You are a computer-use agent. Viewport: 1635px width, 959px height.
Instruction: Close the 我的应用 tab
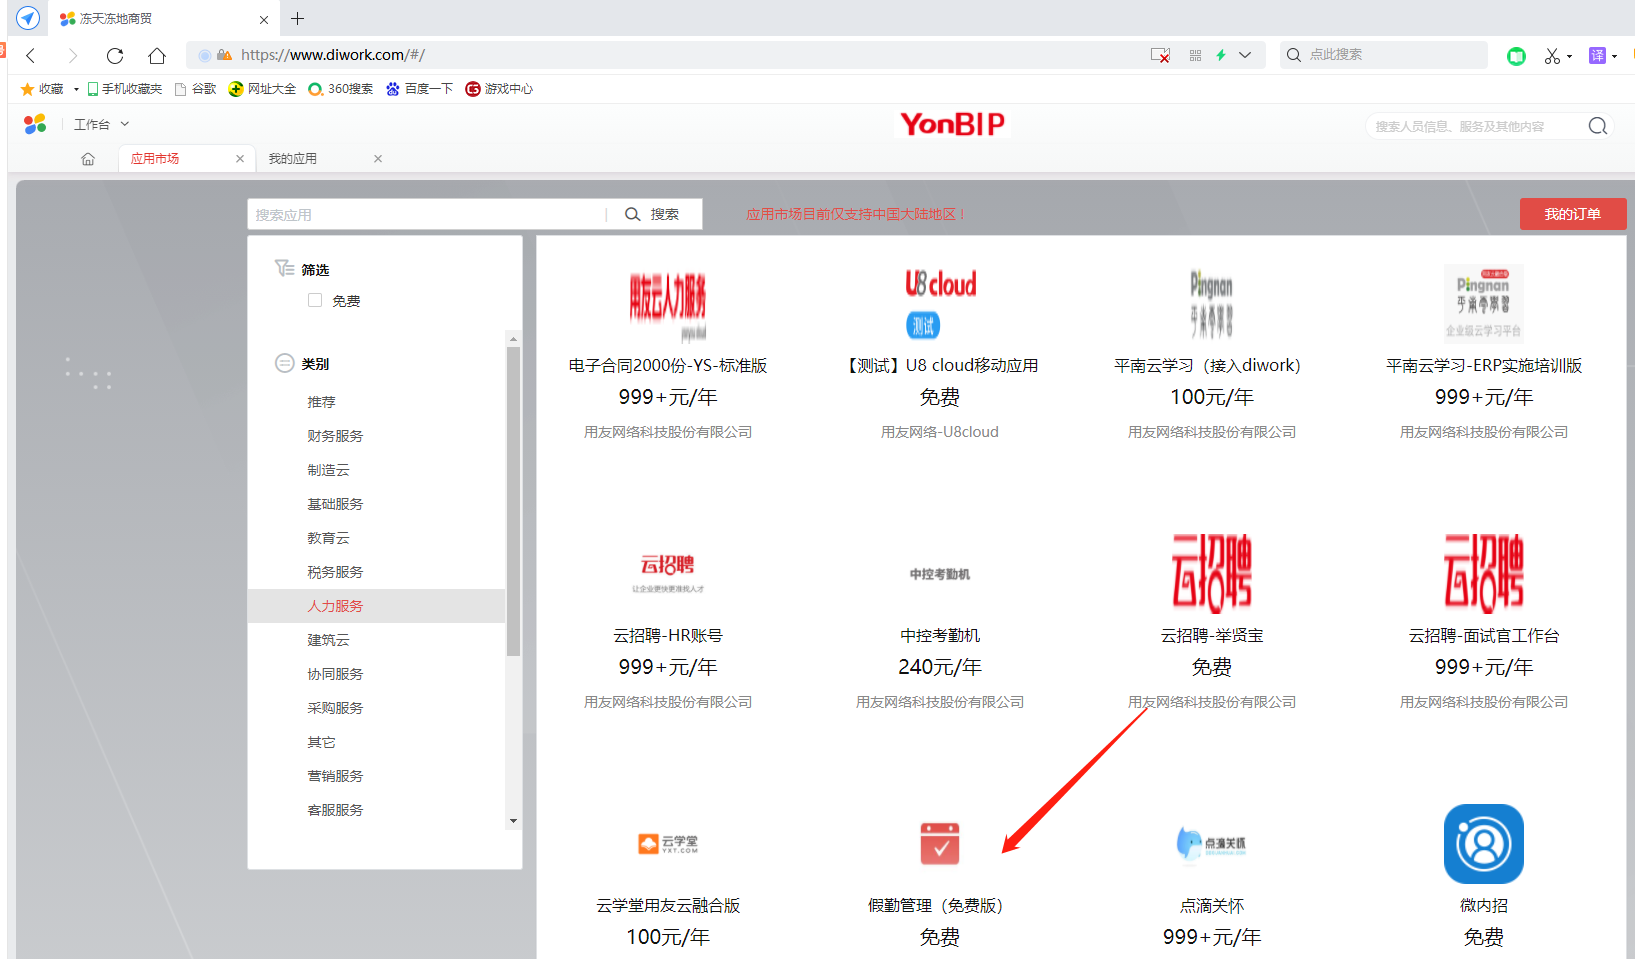[378, 159]
